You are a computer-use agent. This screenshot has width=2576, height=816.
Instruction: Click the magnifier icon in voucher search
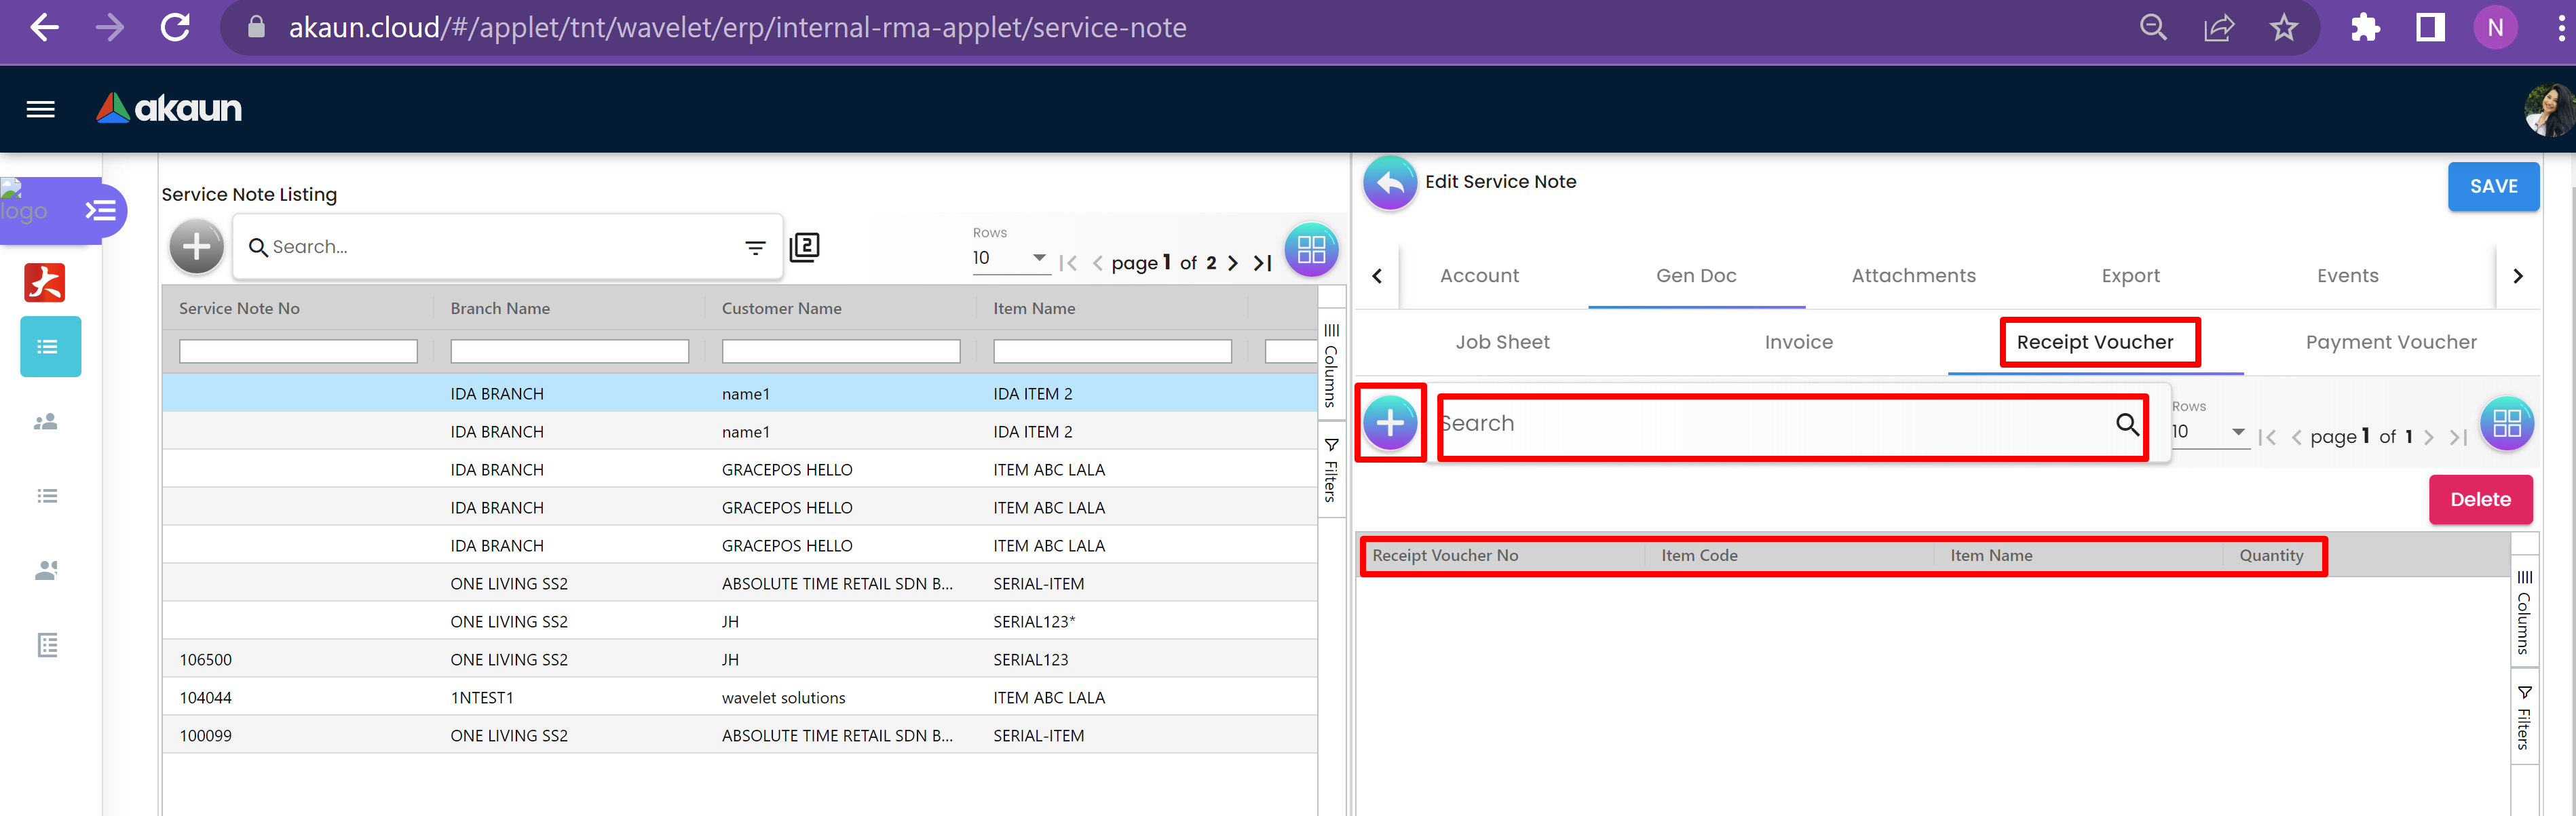pos(2126,424)
